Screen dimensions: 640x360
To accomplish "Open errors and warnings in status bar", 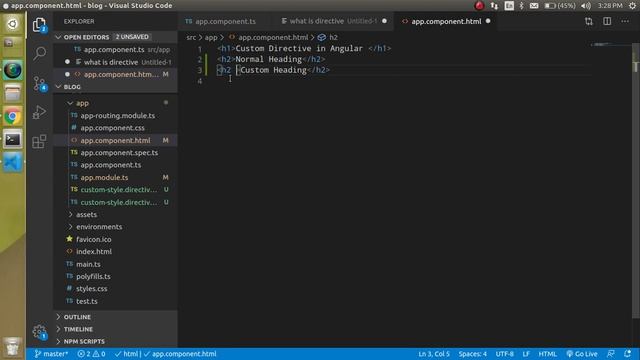I will pos(91,354).
